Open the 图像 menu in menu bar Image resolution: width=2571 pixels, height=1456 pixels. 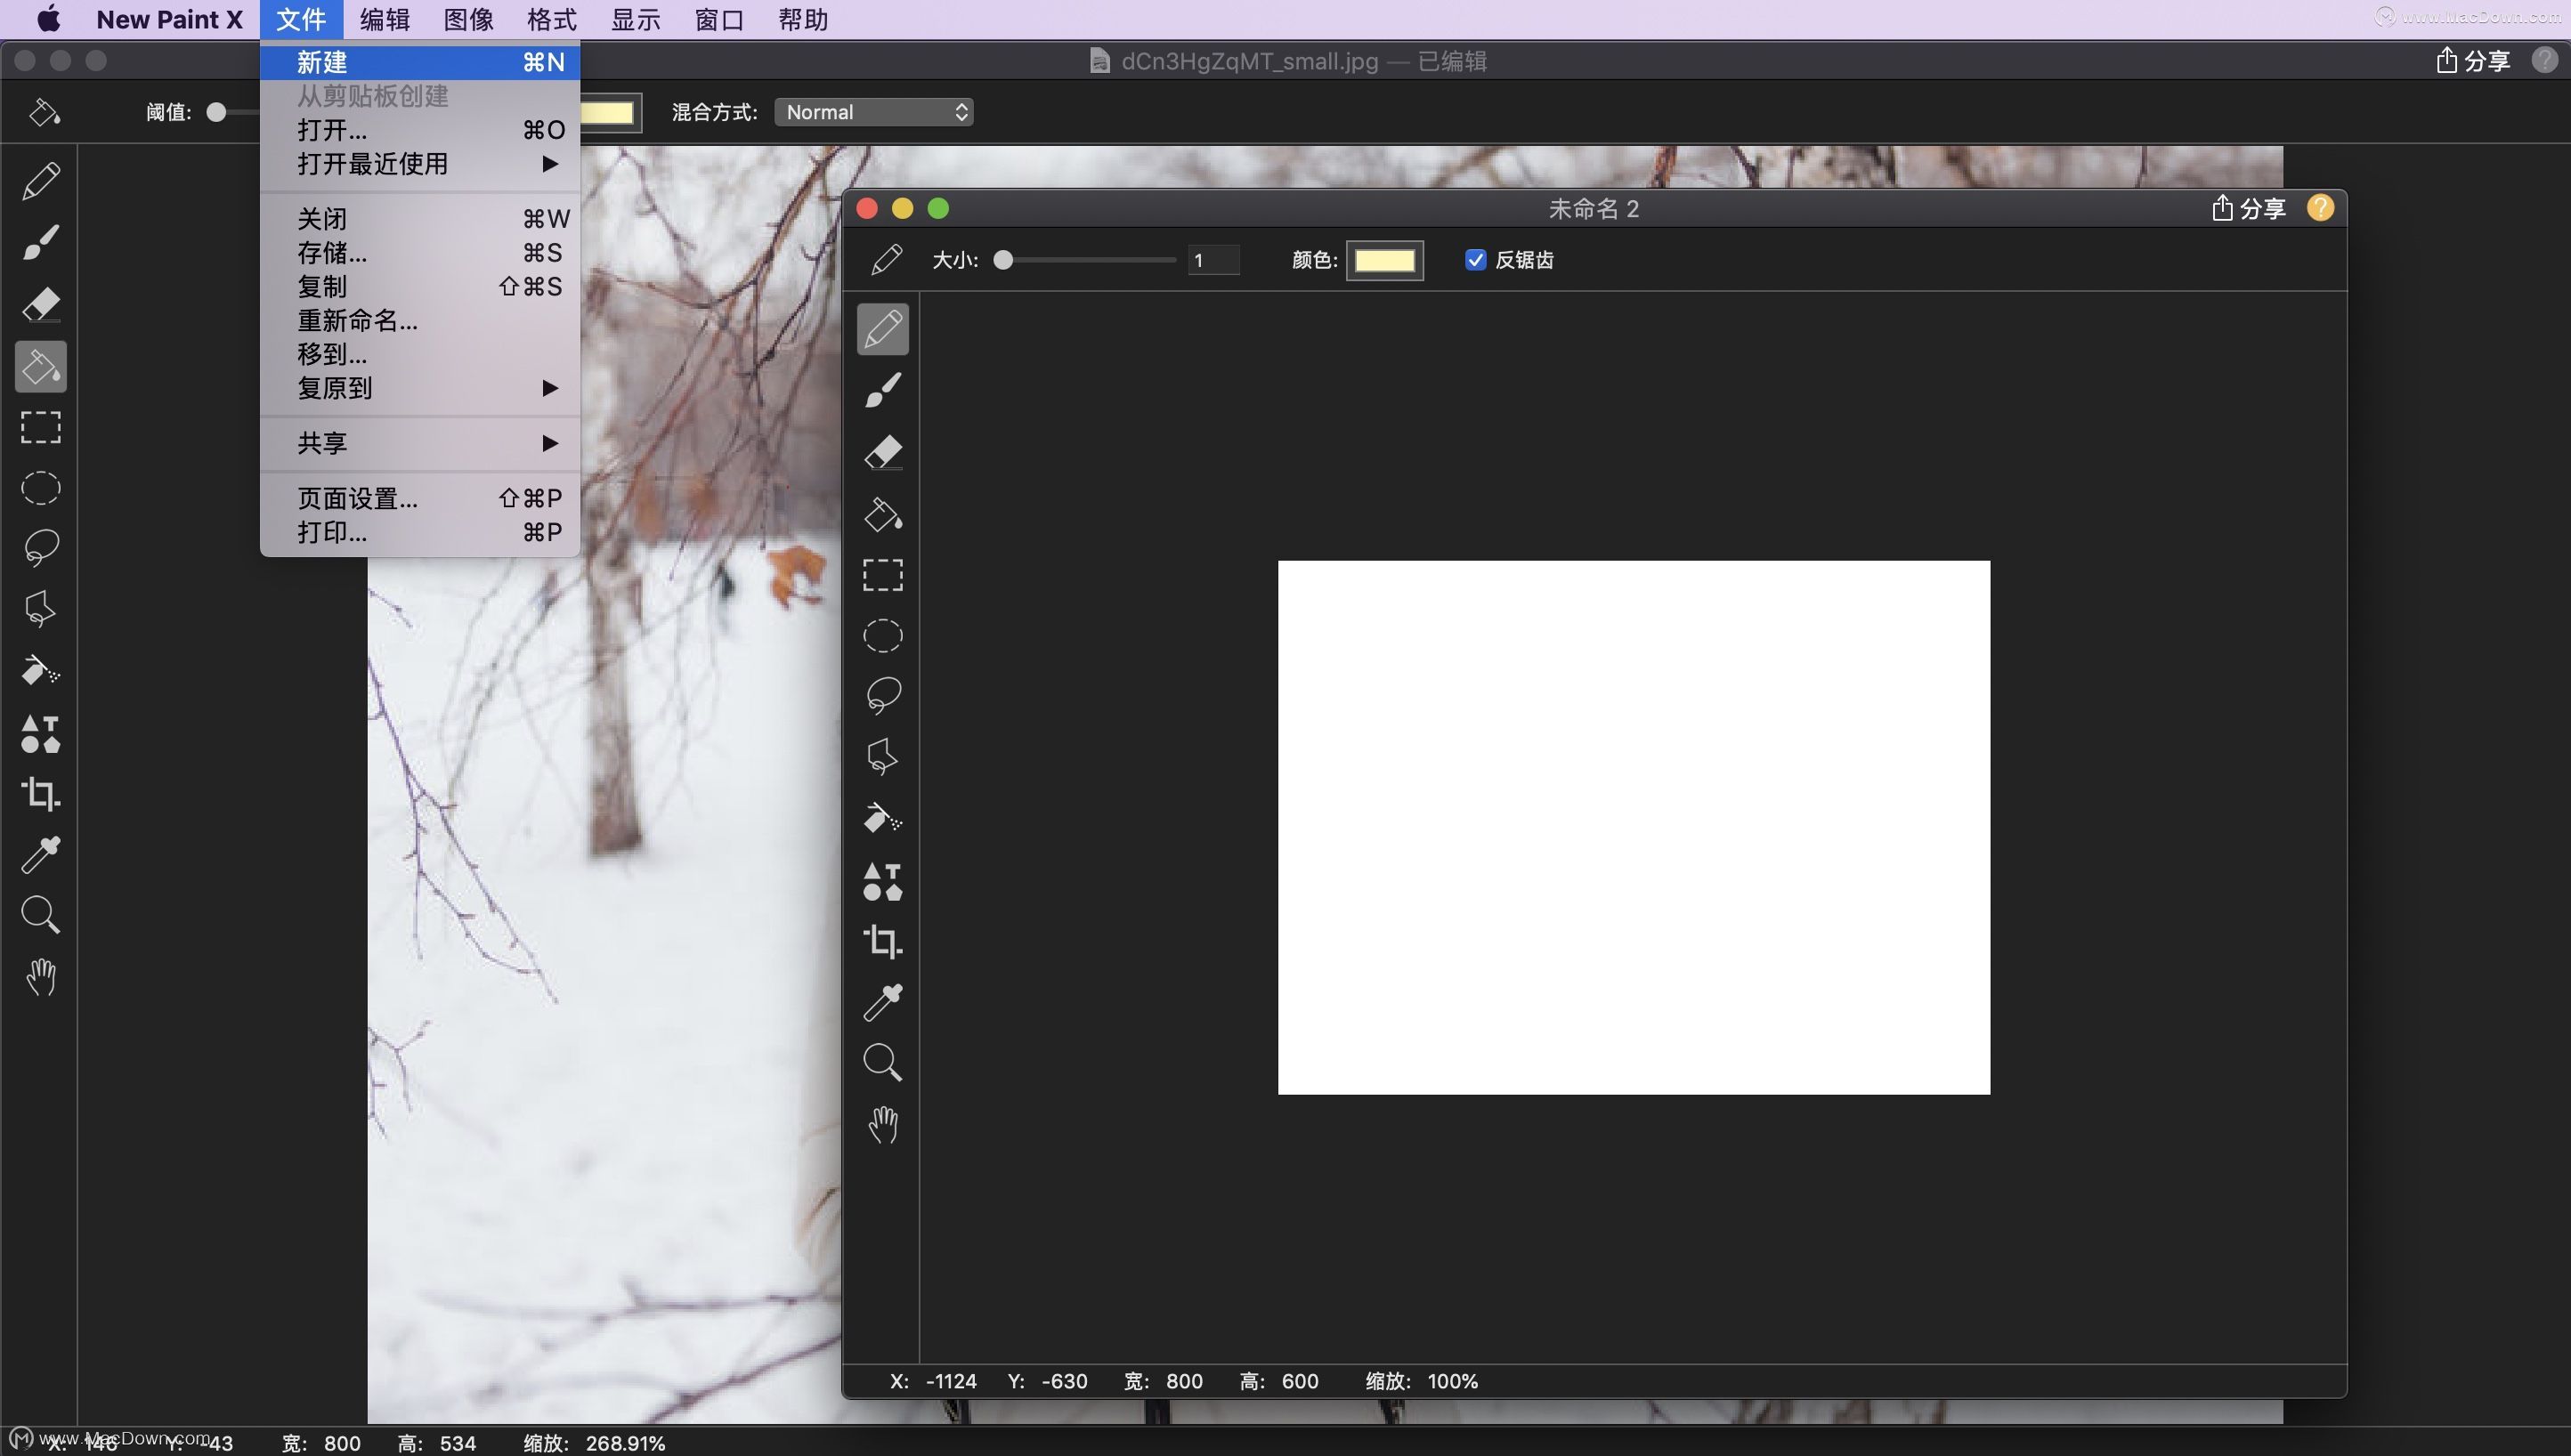(468, 20)
